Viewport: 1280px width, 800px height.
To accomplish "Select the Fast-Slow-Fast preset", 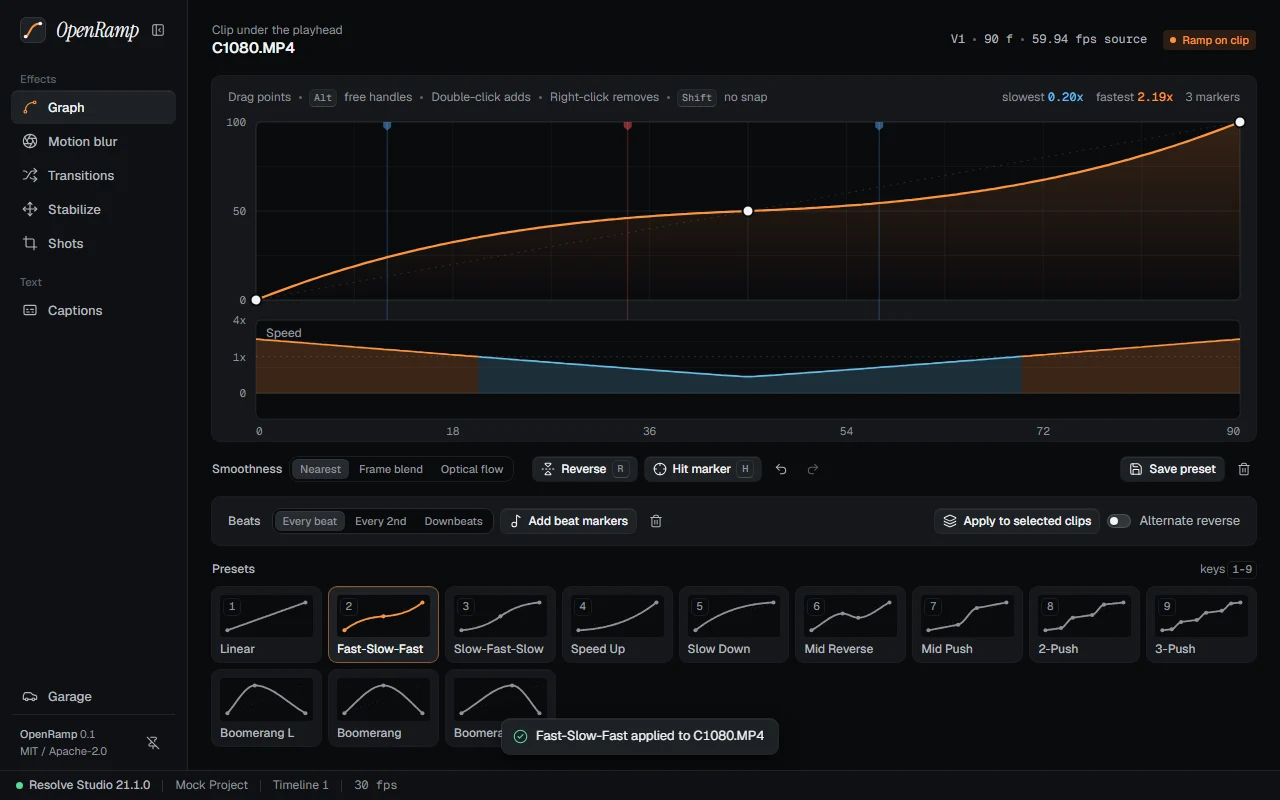I will [383, 624].
